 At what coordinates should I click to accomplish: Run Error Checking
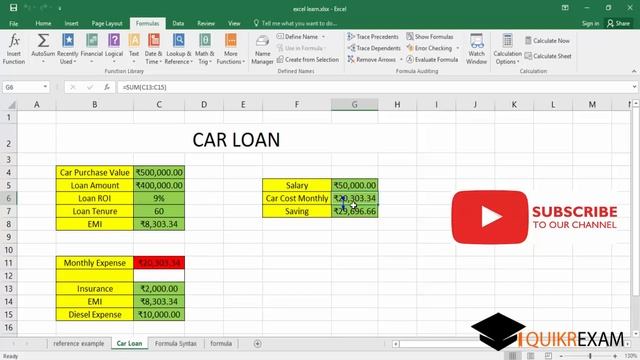(x=429, y=48)
